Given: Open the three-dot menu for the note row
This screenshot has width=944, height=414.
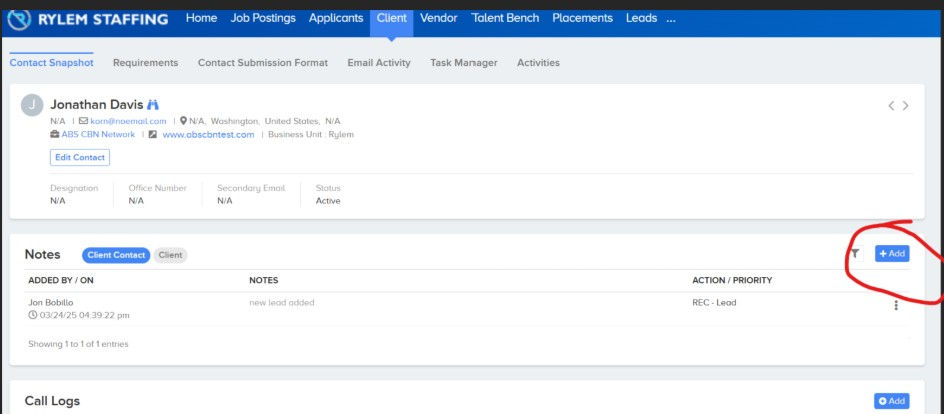Looking at the screenshot, I should 896,305.
